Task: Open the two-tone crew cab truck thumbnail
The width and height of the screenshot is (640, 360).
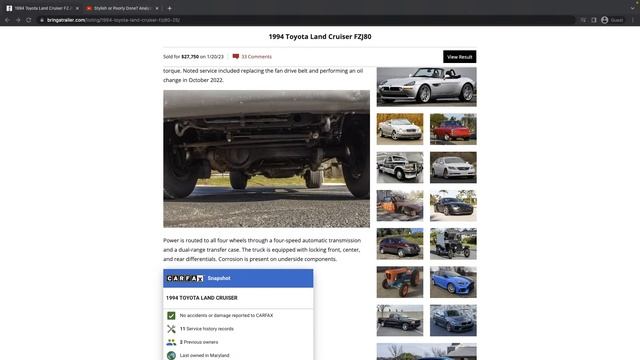Action: [x=400, y=167]
